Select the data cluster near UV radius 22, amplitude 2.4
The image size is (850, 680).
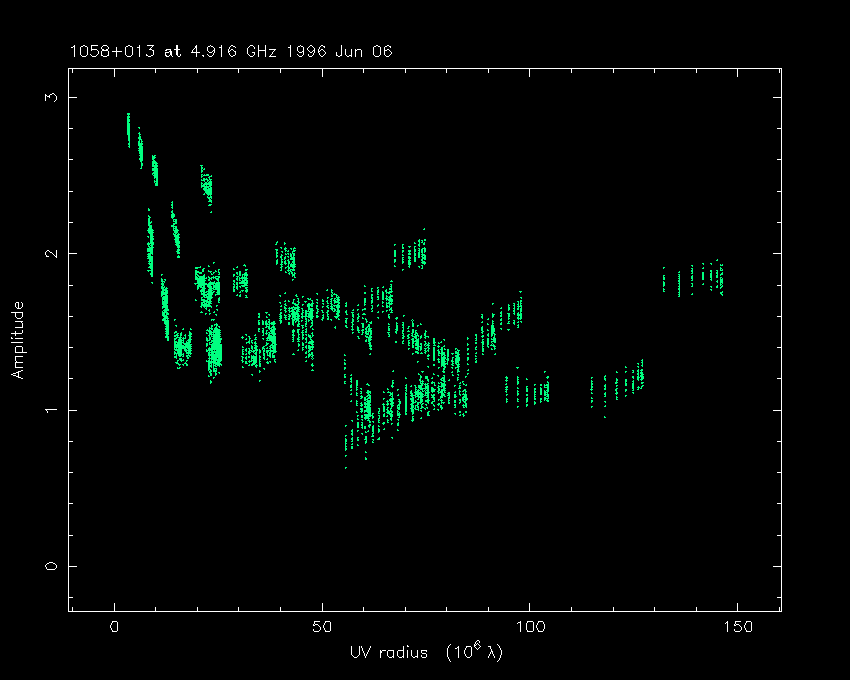pos(206,186)
